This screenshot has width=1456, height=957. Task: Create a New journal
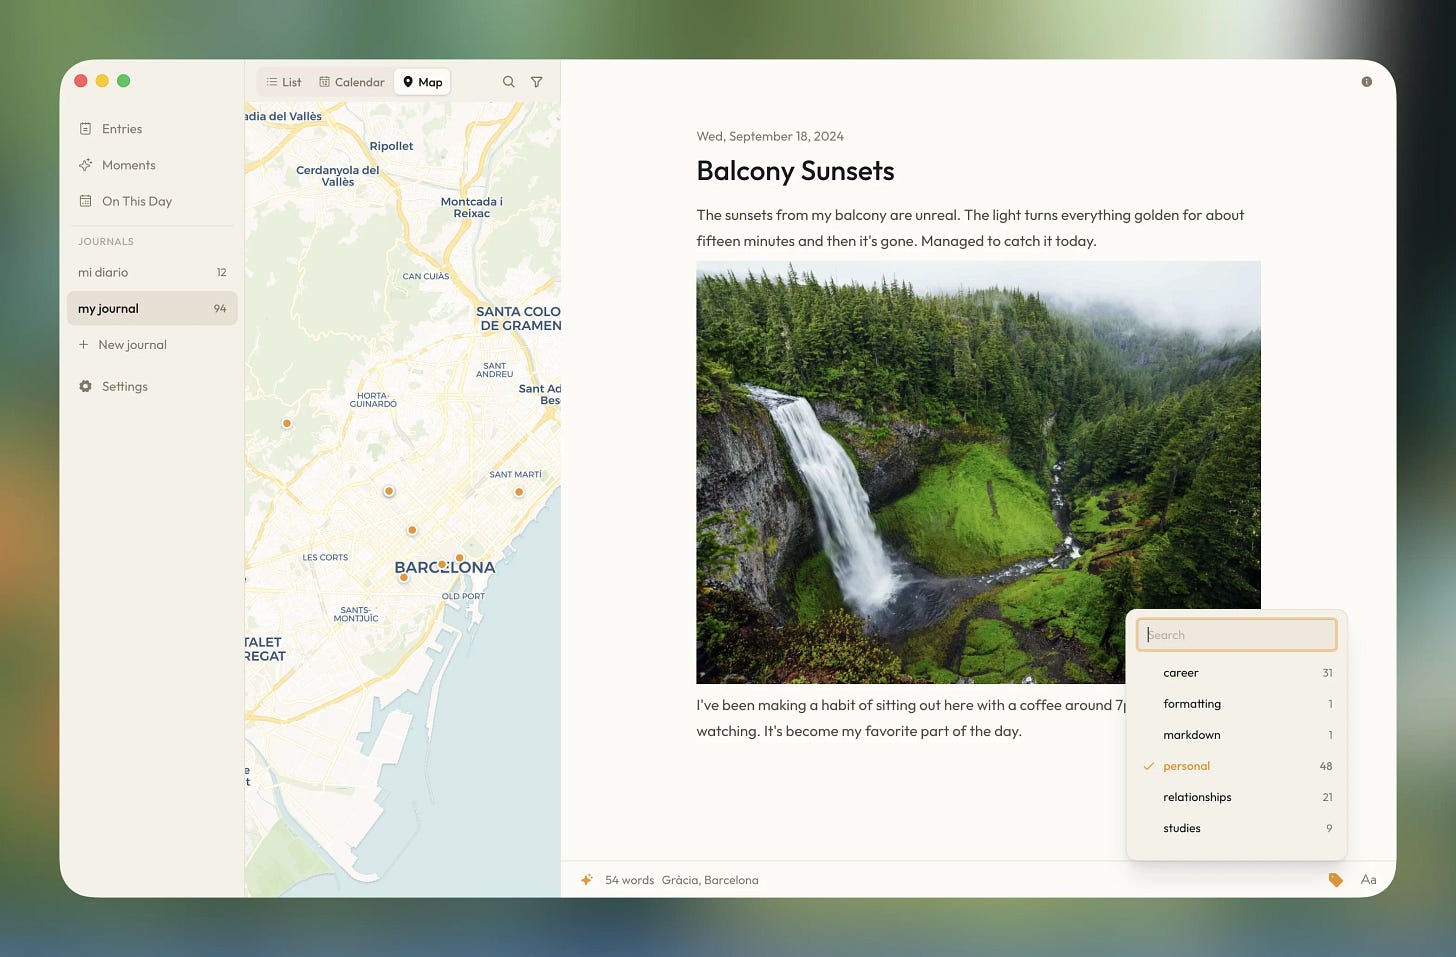[132, 344]
